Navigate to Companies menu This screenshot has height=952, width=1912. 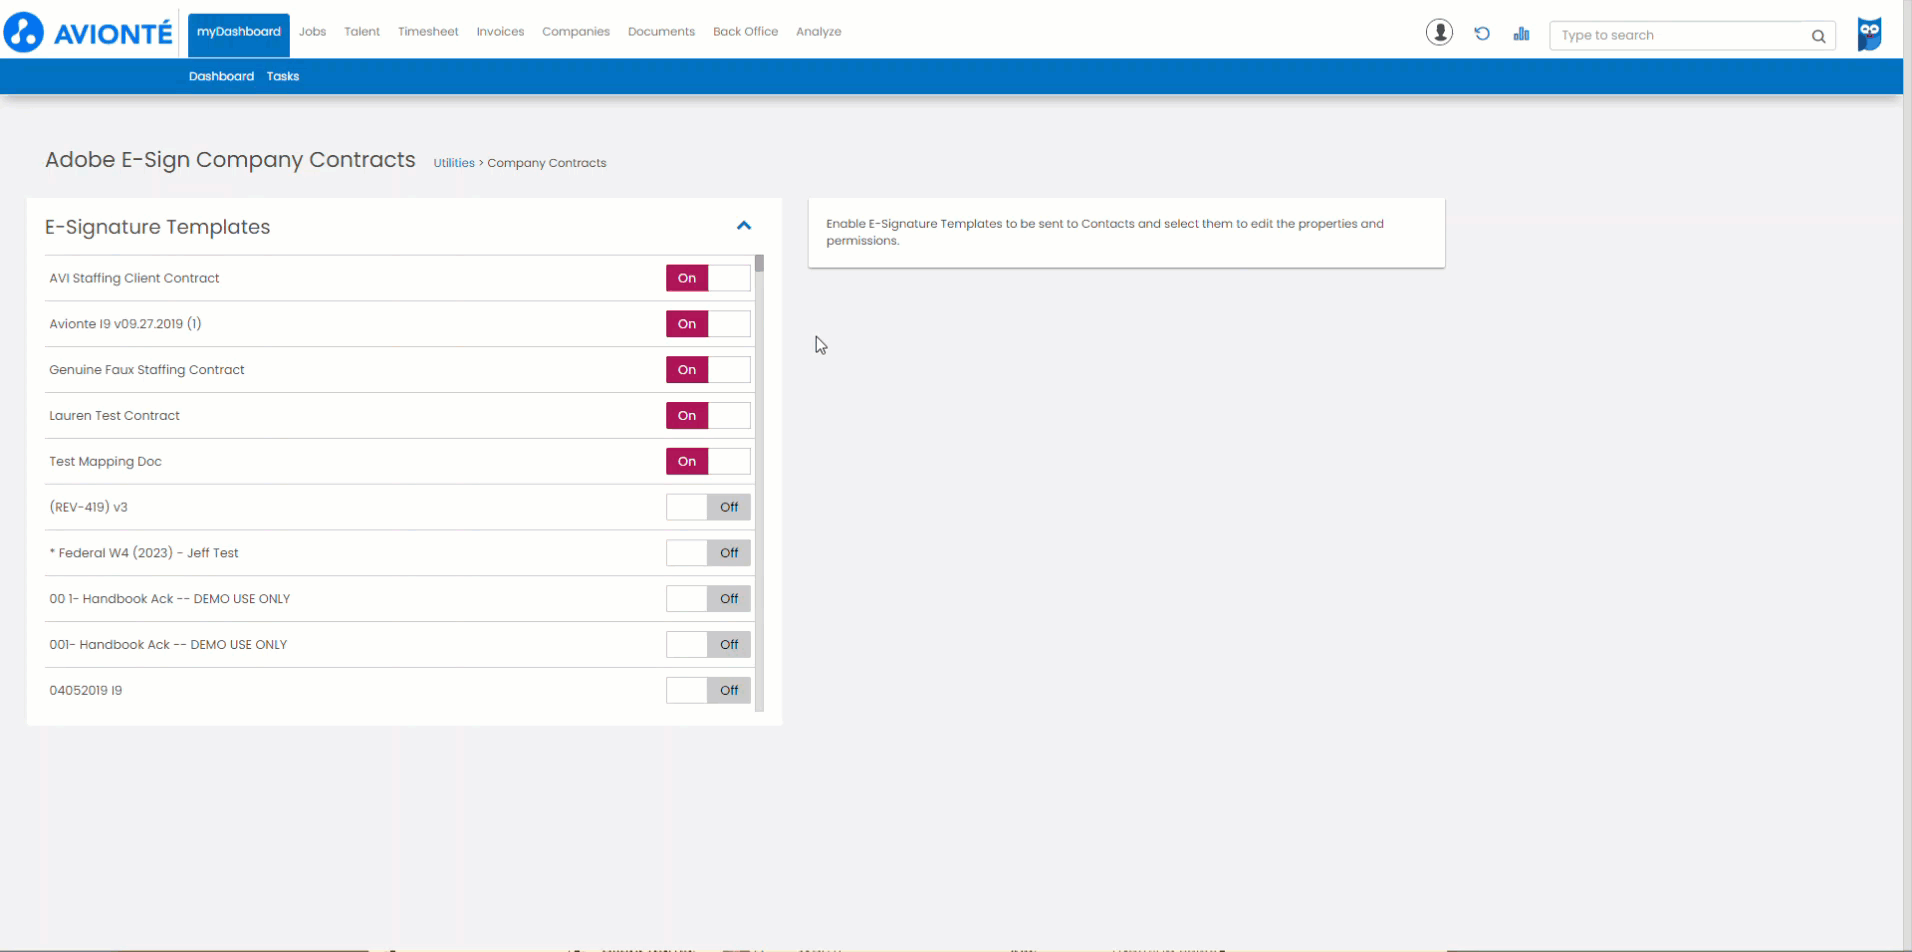coord(576,32)
